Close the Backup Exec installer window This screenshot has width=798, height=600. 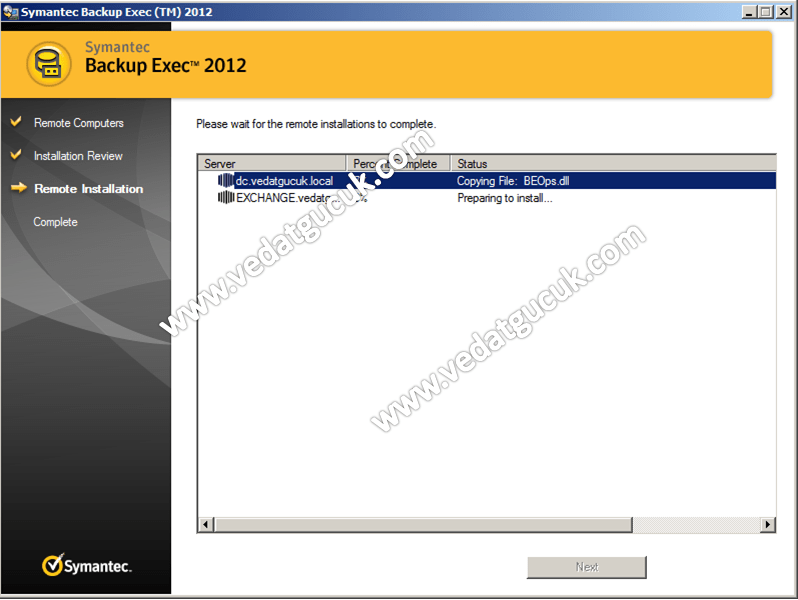tap(784, 12)
